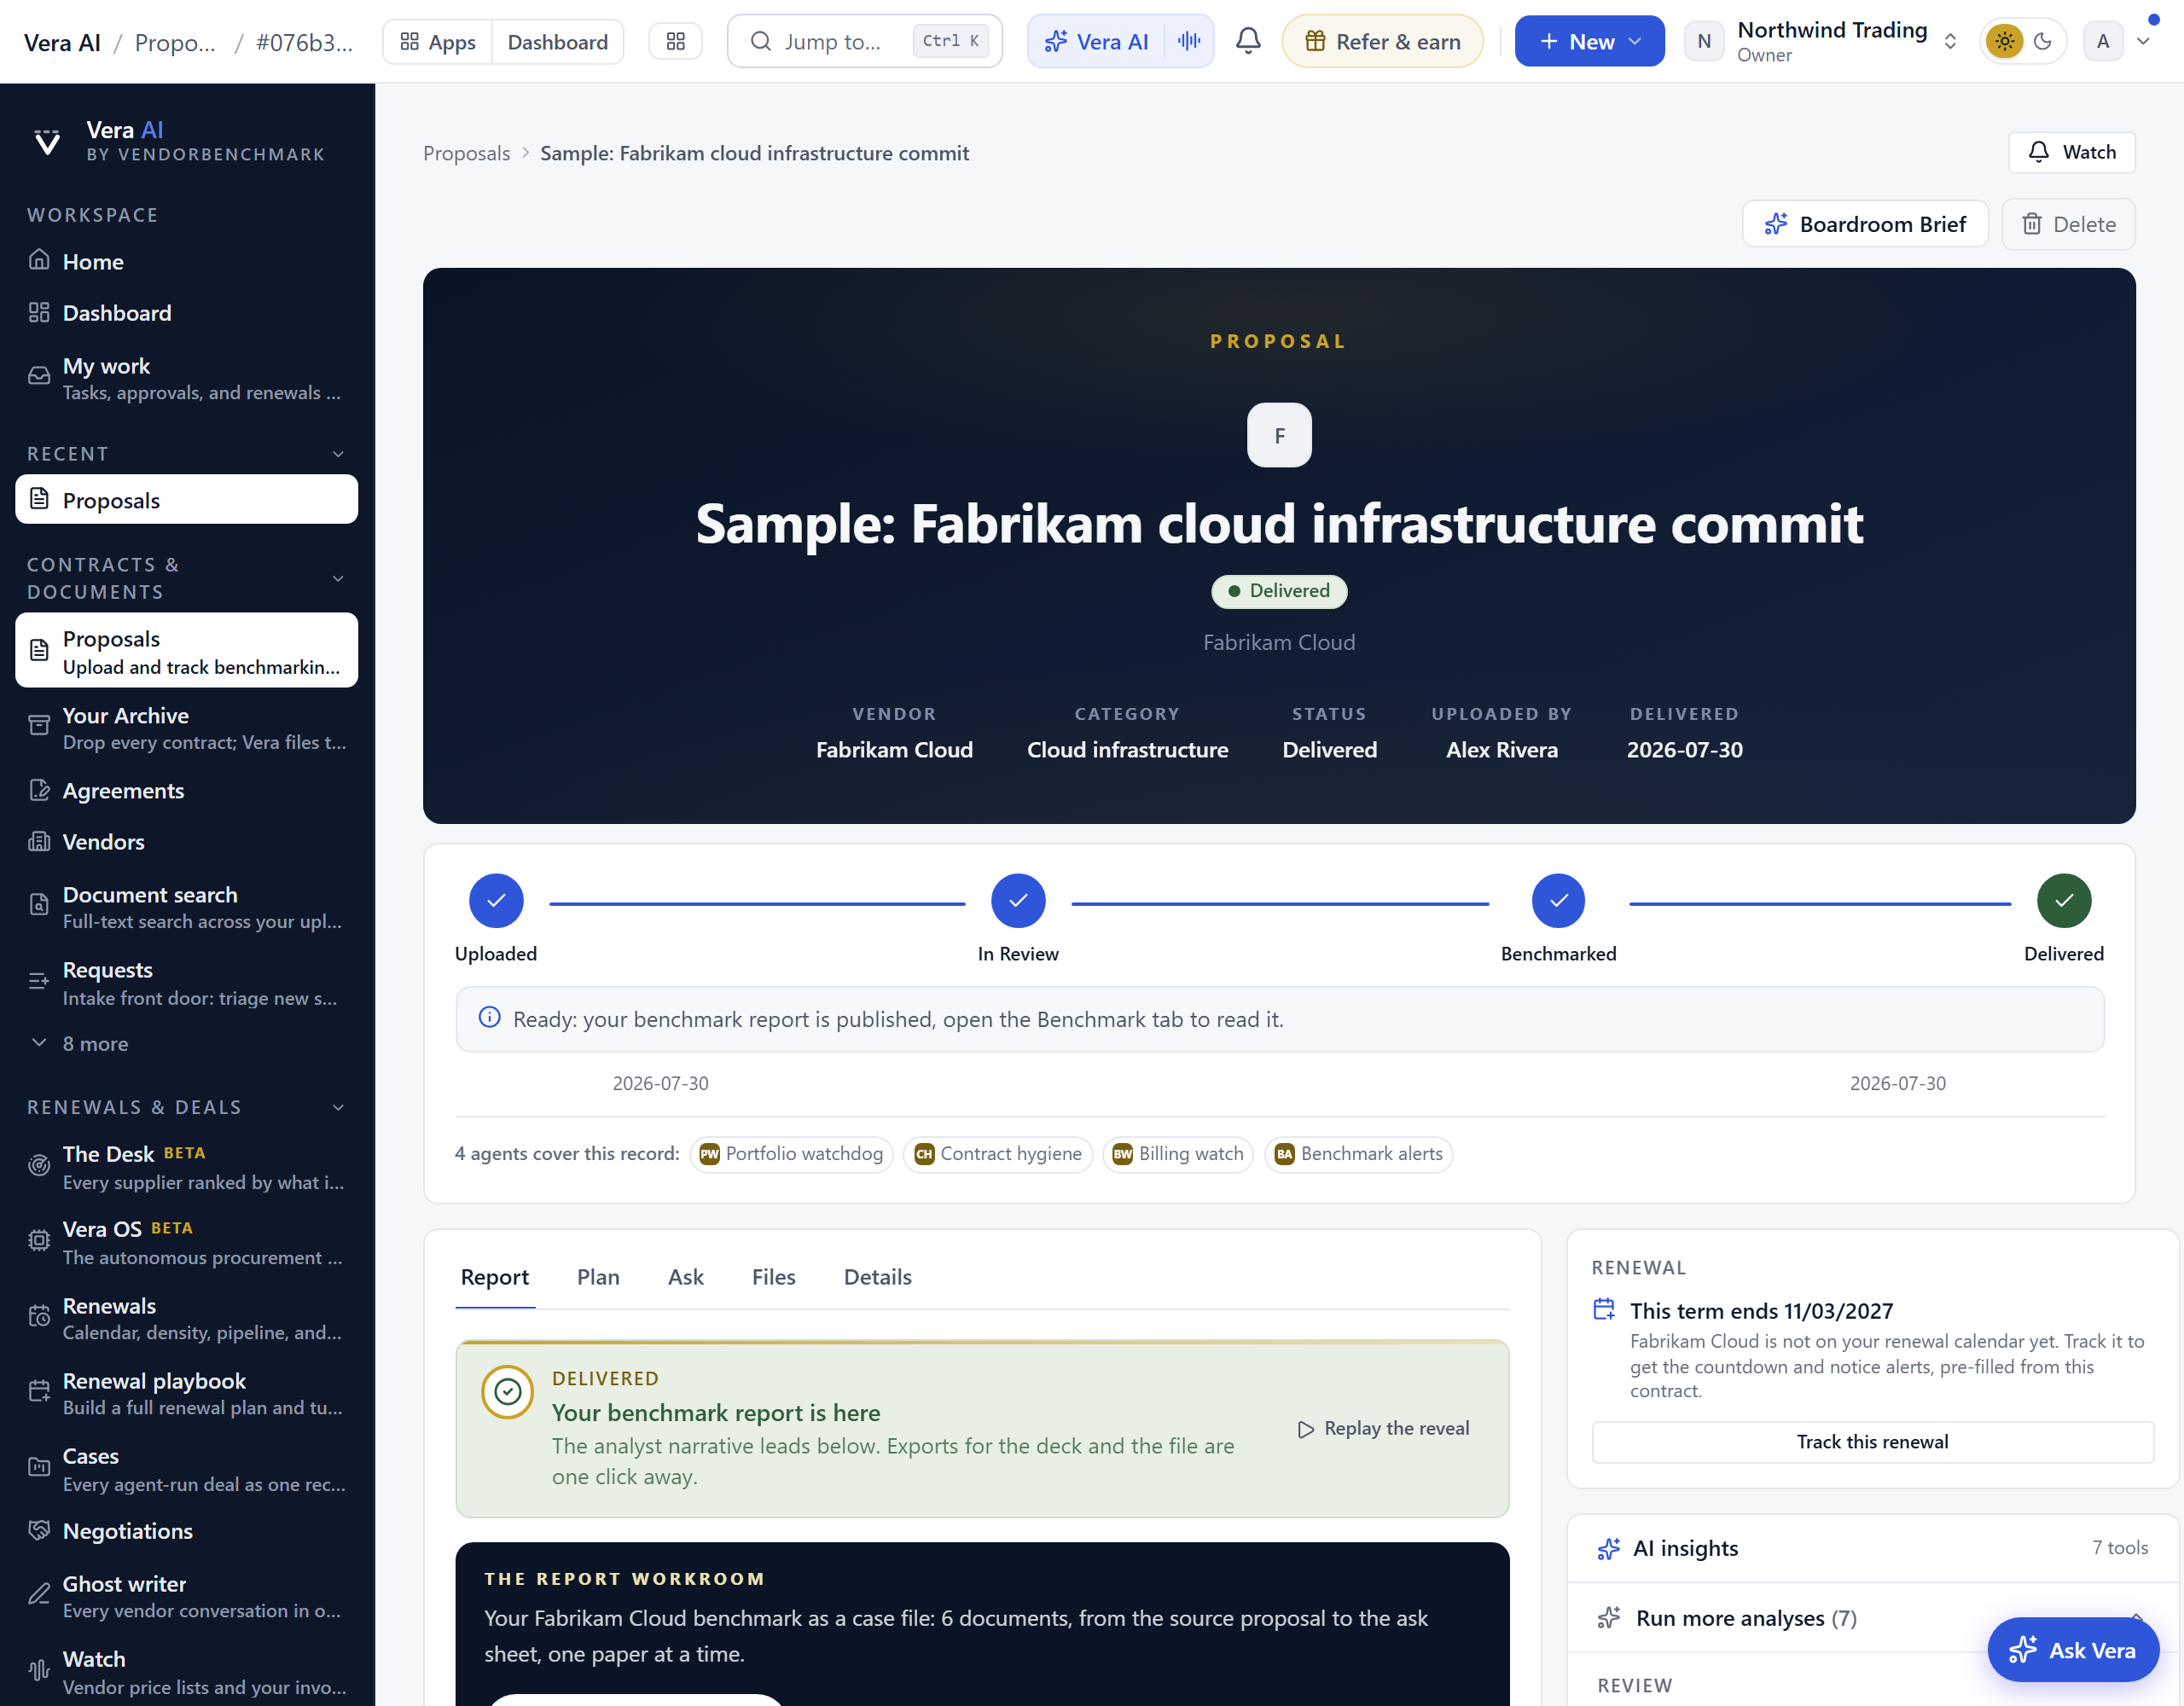Open Vera OS icon in sidebar
The width and height of the screenshot is (2184, 1706).
pos(39,1240)
